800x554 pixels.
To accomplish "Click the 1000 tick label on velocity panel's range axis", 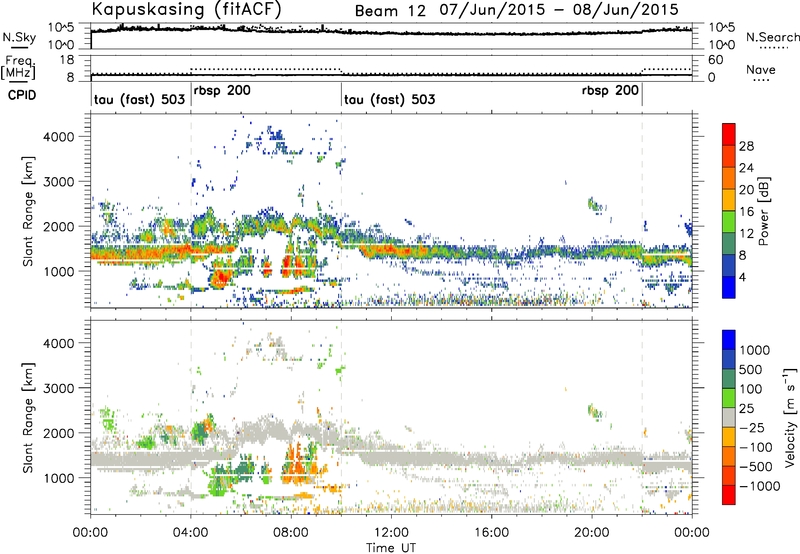I will [58, 478].
